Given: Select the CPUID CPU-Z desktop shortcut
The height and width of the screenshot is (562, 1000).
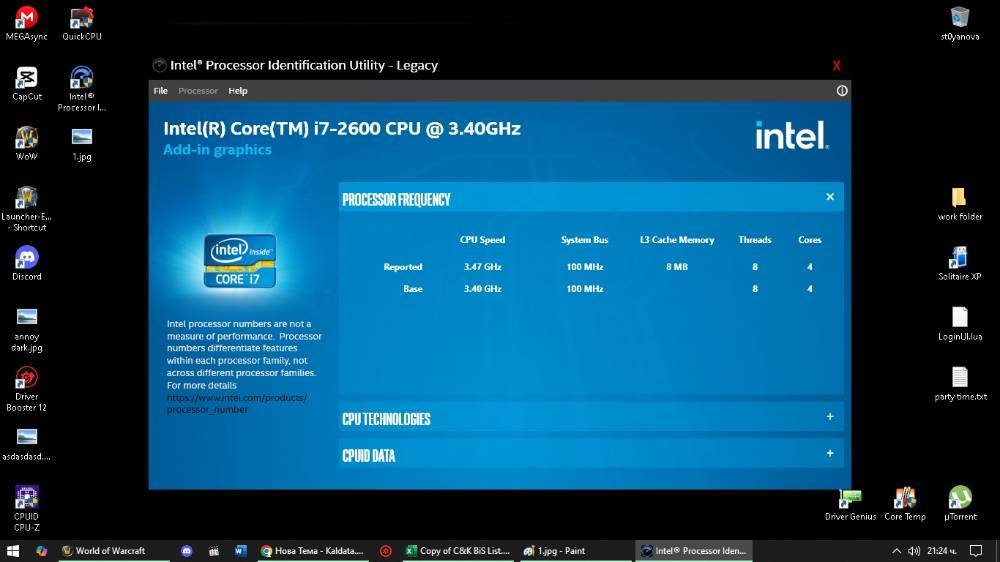Looking at the screenshot, I should (x=26, y=508).
